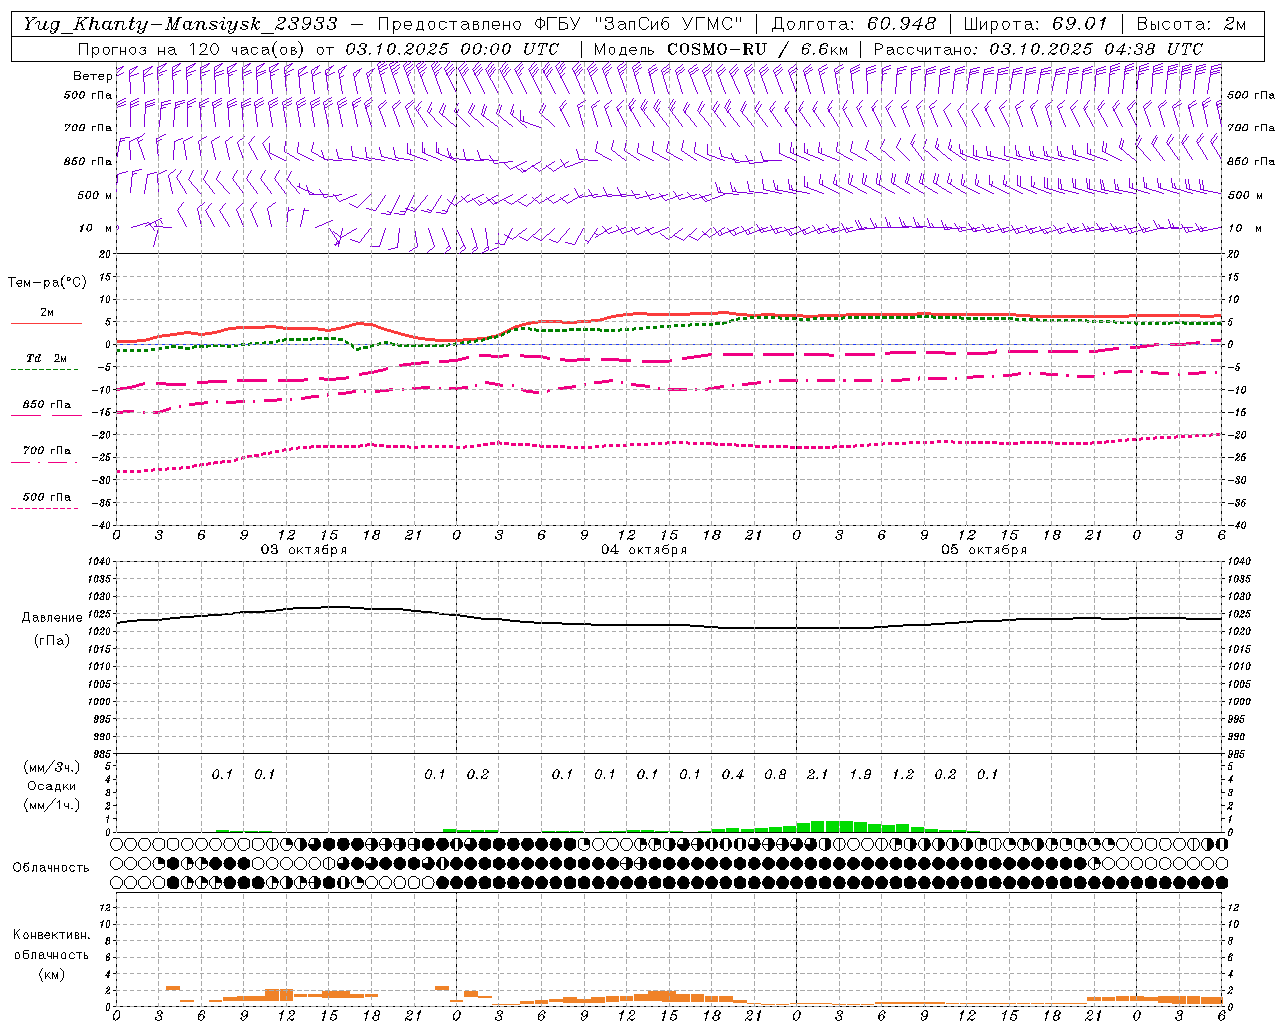The height and width of the screenshot is (1024, 1280).
Task: Click the Широта: 69.01 value
Action: click(1035, 24)
